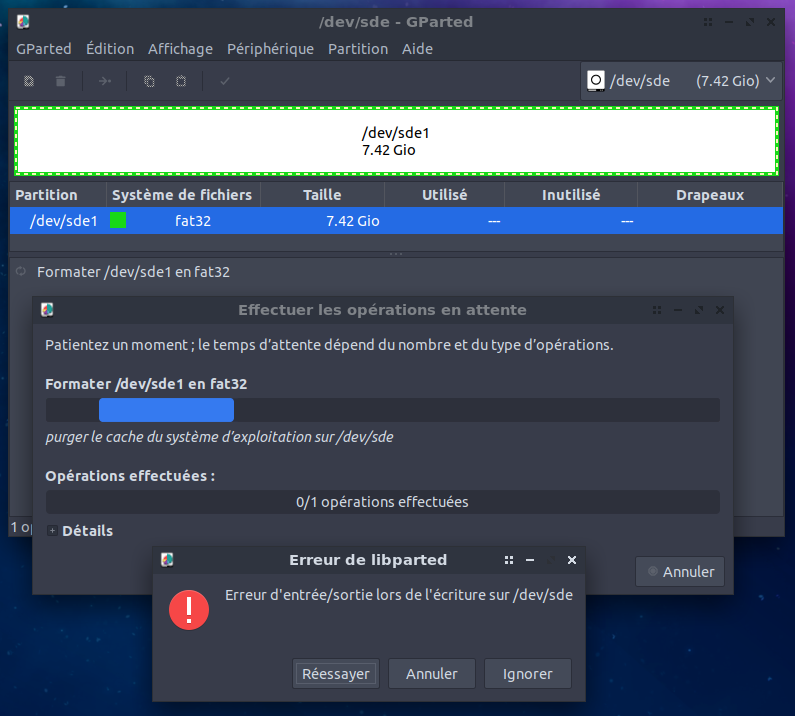This screenshot has height=716, width=795.
Task: Select the /dev/sde1 graphical partition block
Action: (x=396, y=141)
